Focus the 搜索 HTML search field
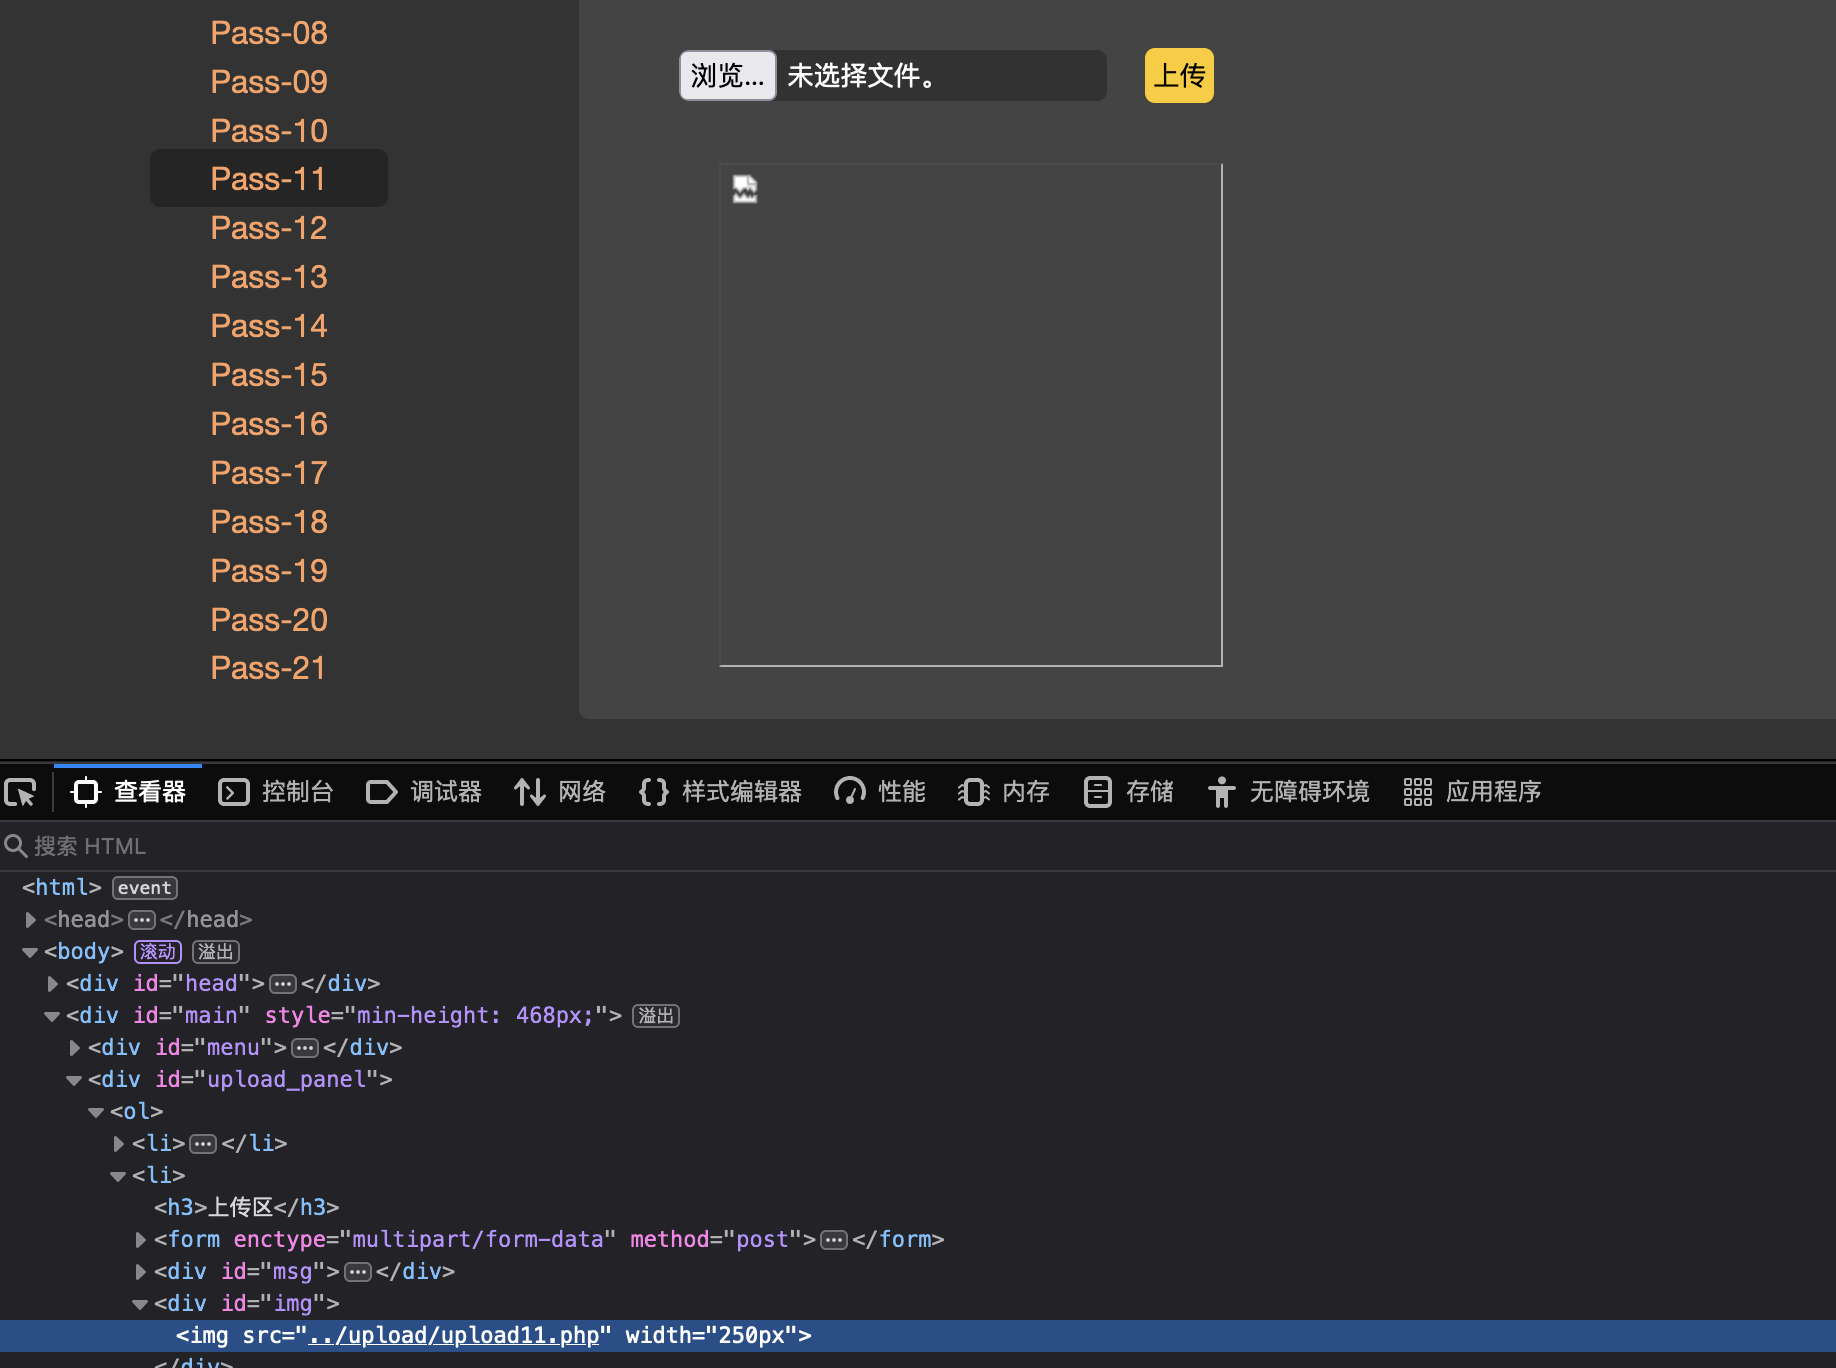This screenshot has height=1368, width=1836. click(x=918, y=846)
